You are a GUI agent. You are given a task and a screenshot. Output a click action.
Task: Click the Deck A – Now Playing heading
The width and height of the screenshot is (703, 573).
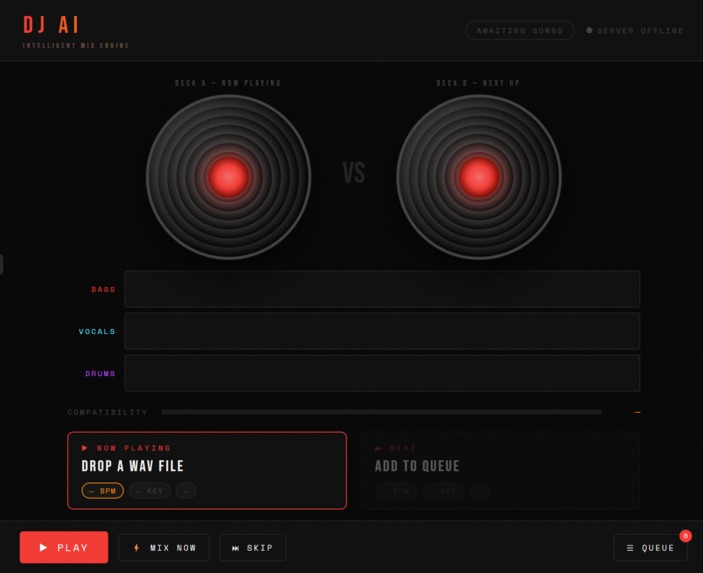coord(228,83)
